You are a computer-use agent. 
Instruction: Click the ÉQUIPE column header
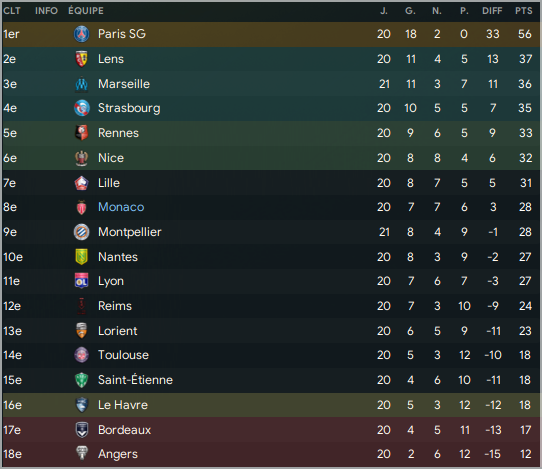click(86, 11)
